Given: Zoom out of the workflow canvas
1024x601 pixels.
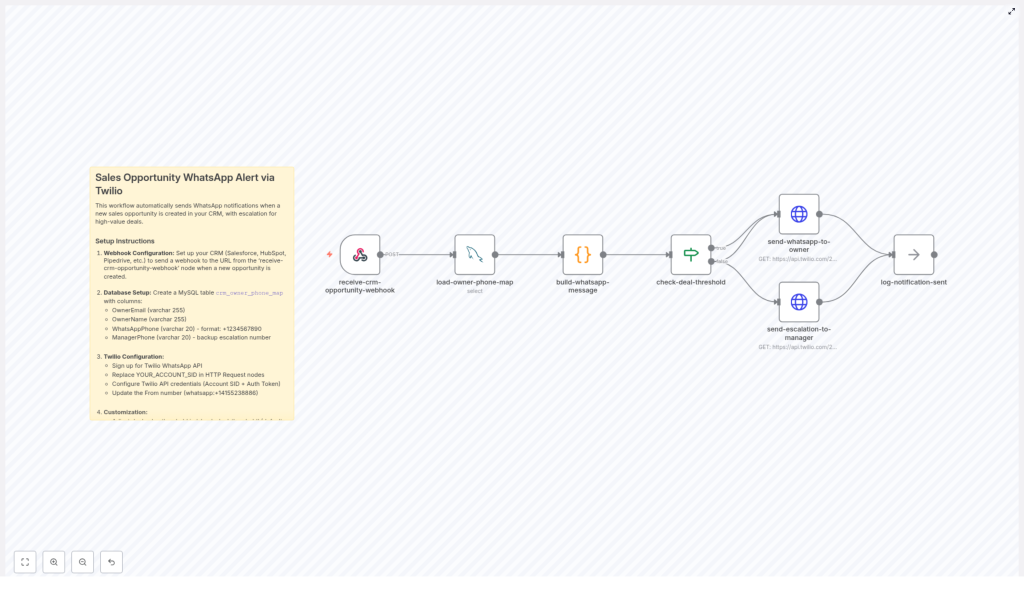Looking at the screenshot, I should click(x=83, y=562).
